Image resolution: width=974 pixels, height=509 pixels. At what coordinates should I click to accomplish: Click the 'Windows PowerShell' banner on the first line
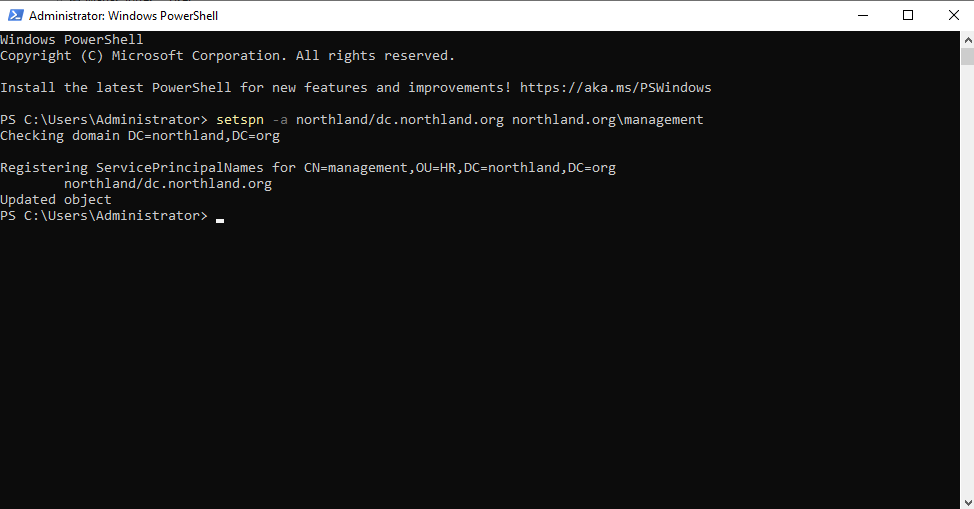(72, 40)
